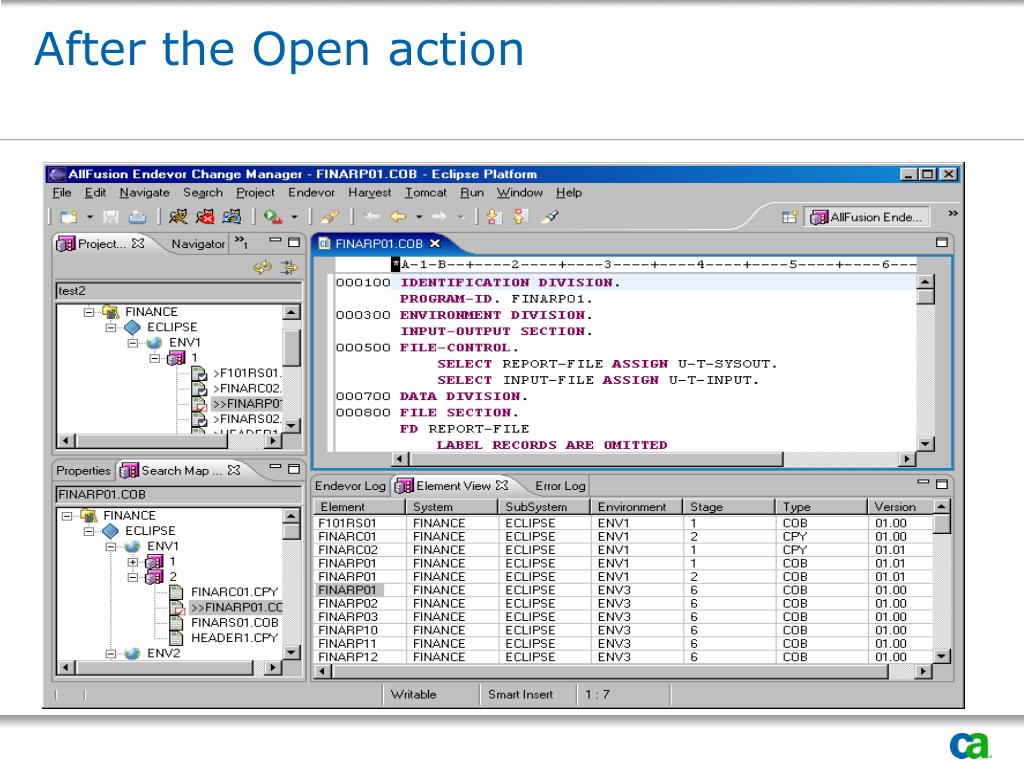Open the Endevor menu
1024x768 pixels.
click(312, 193)
